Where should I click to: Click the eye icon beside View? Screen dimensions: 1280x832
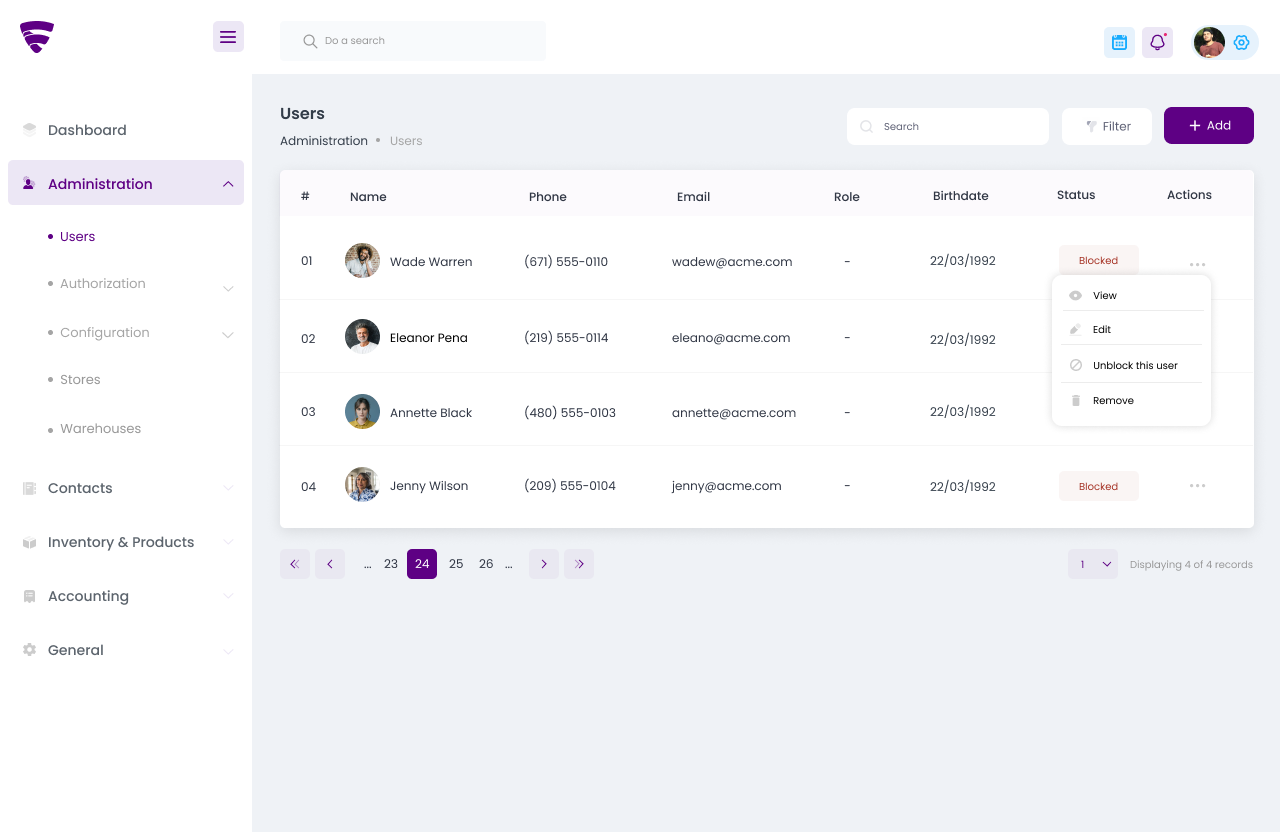[1076, 296]
